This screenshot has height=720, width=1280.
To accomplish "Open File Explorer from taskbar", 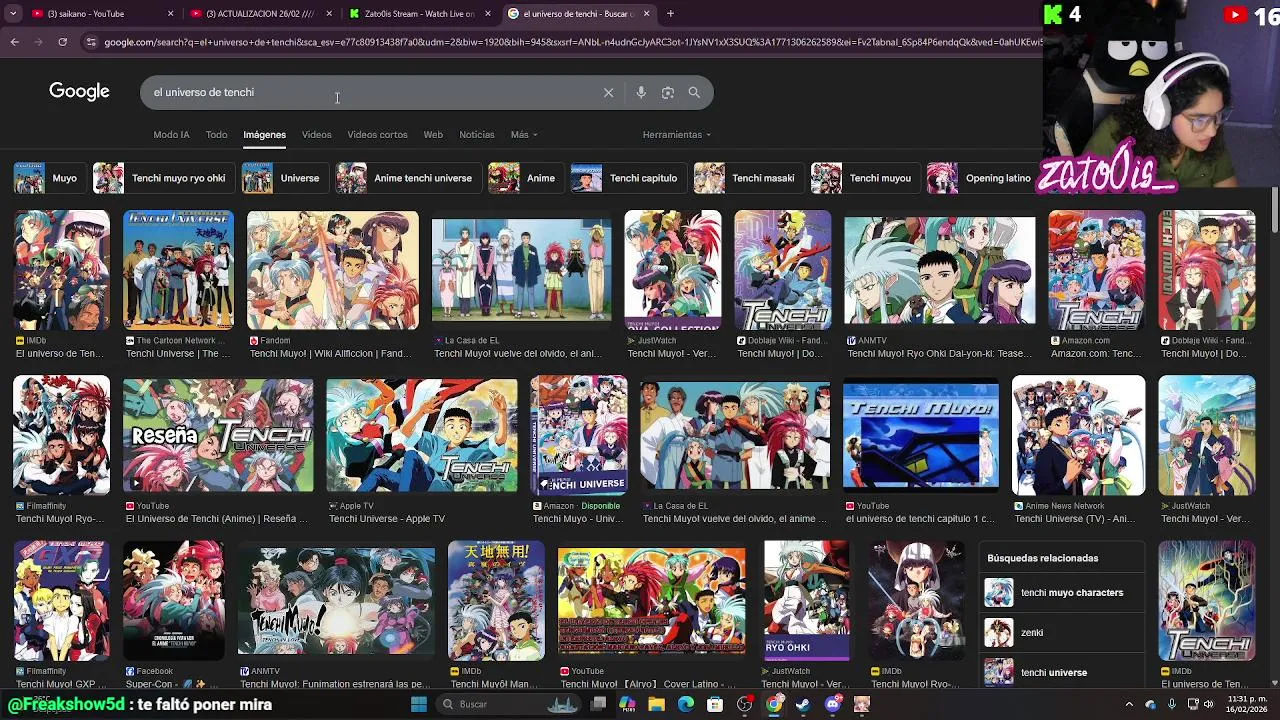I will pos(656,704).
